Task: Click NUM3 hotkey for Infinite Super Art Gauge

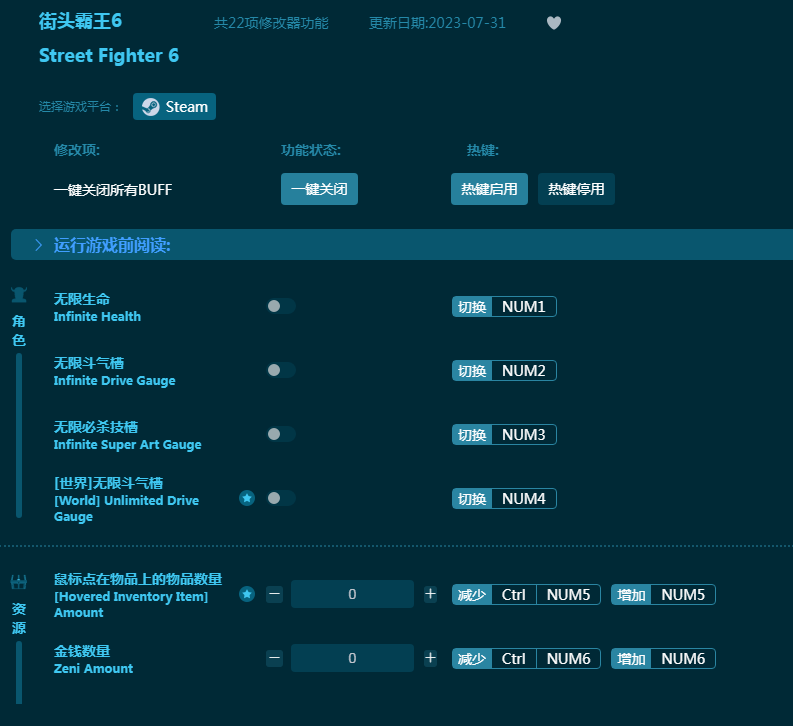Action: (x=504, y=434)
